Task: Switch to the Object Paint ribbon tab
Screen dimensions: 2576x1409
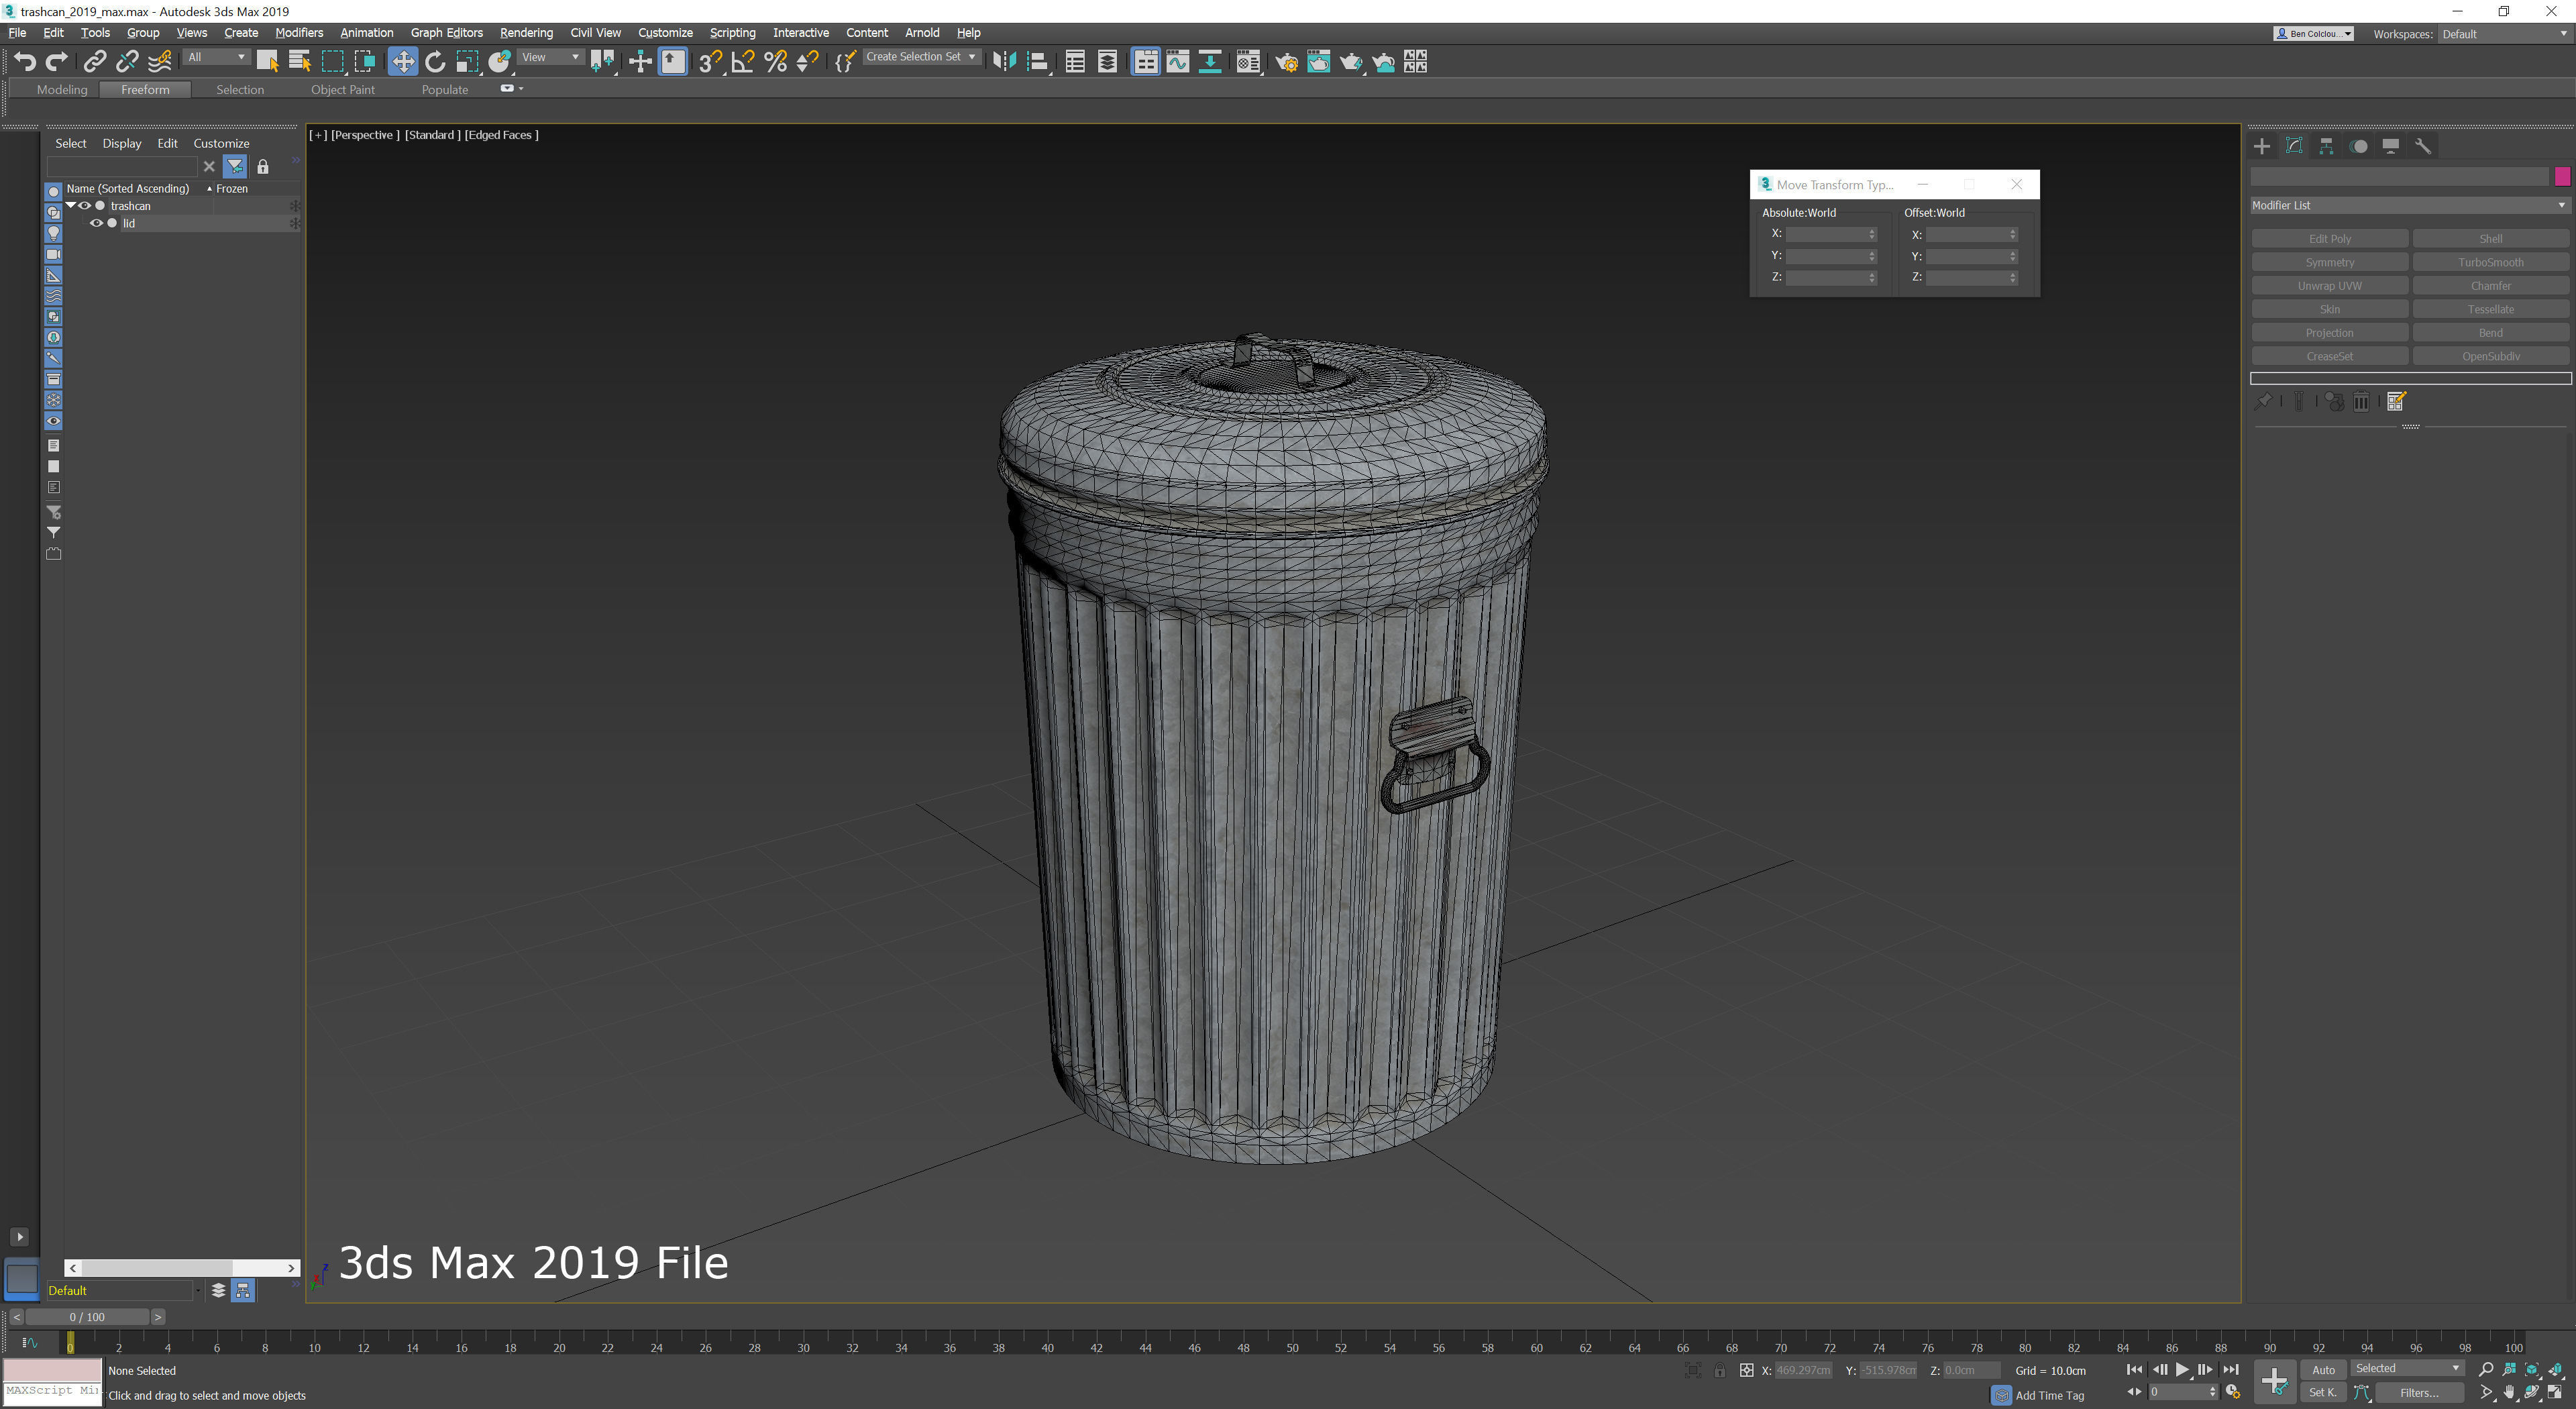Action: click(x=343, y=90)
